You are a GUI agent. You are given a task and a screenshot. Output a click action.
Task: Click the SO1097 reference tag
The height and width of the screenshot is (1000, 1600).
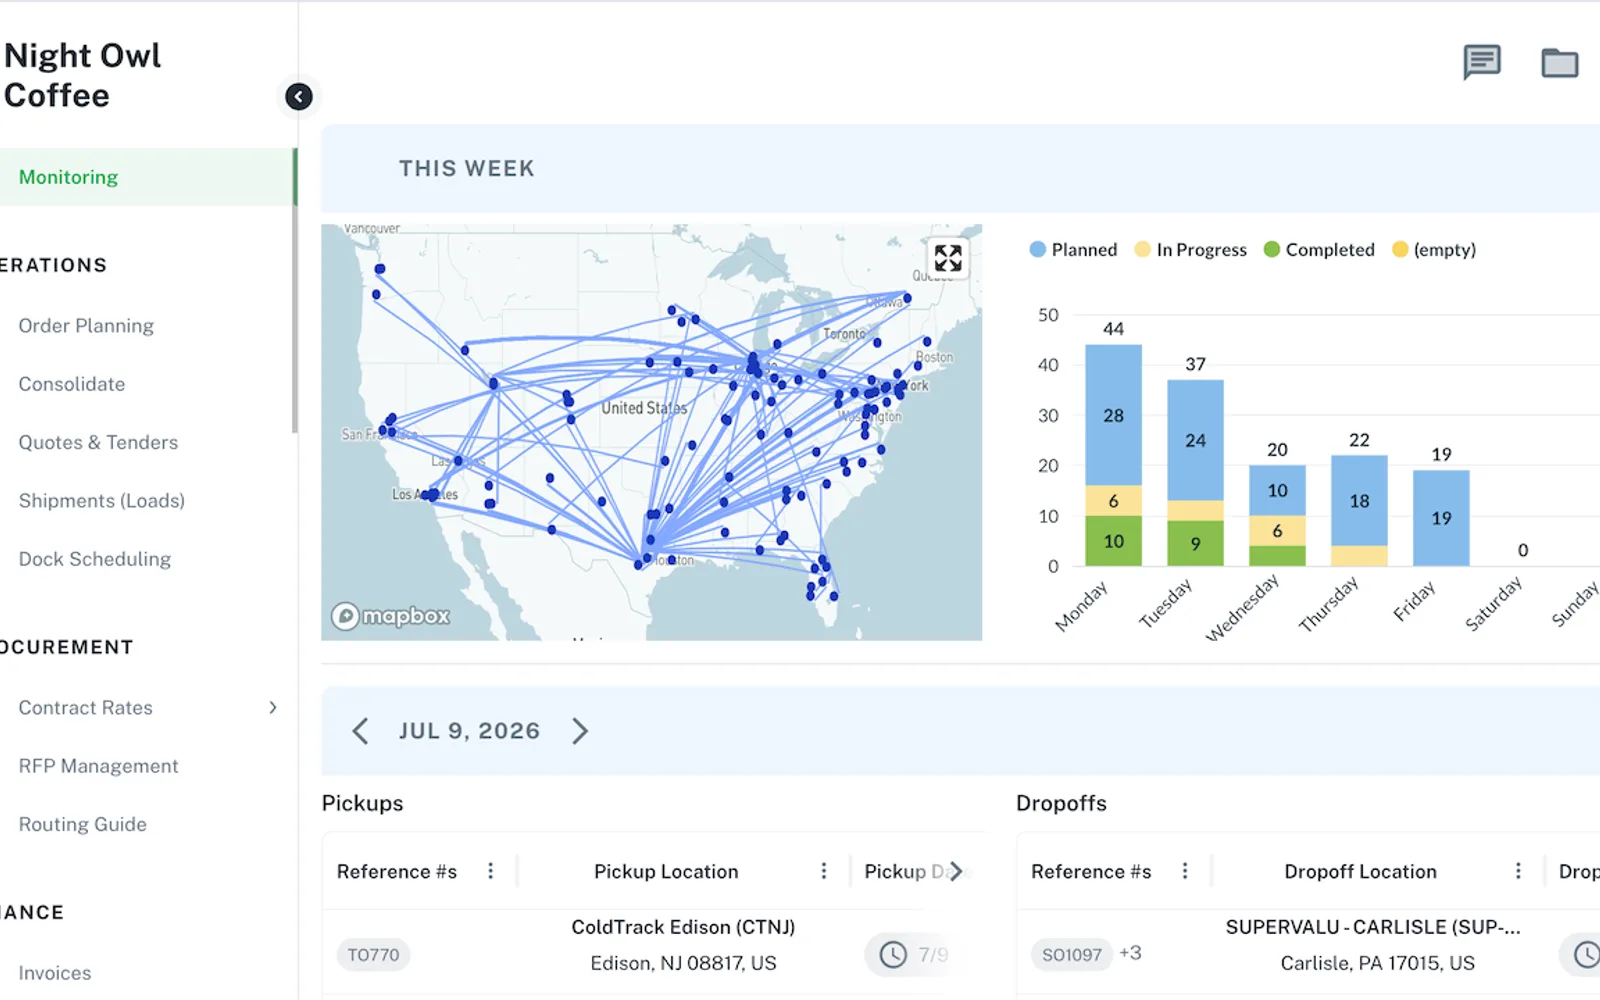(x=1071, y=955)
